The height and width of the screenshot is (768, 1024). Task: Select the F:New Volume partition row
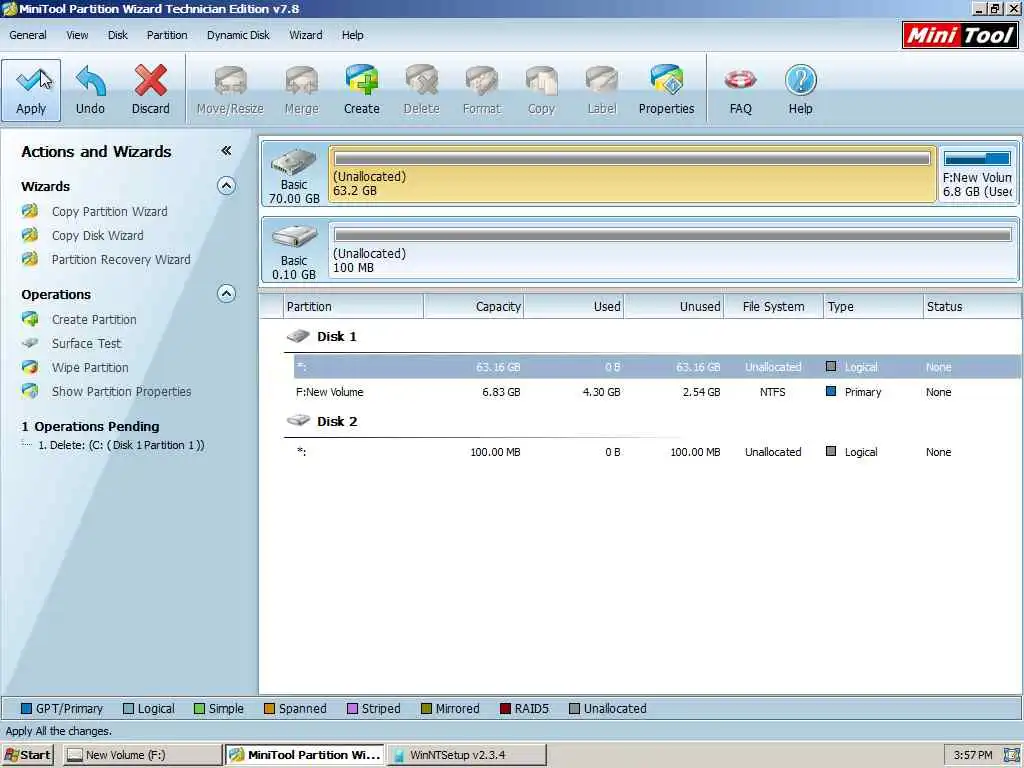657,392
